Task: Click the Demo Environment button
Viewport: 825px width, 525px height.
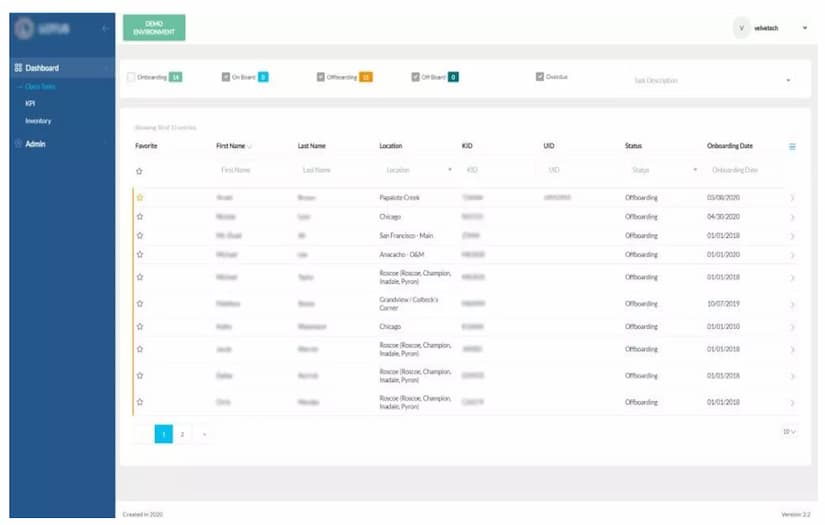Action: pyautogui.click(x=154, y=28)
